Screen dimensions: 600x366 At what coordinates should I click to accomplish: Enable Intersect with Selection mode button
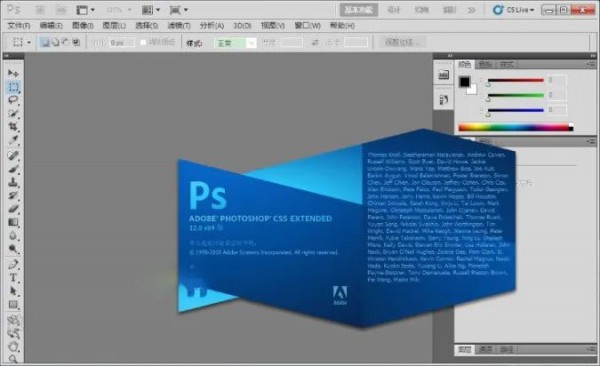point(76,42)
